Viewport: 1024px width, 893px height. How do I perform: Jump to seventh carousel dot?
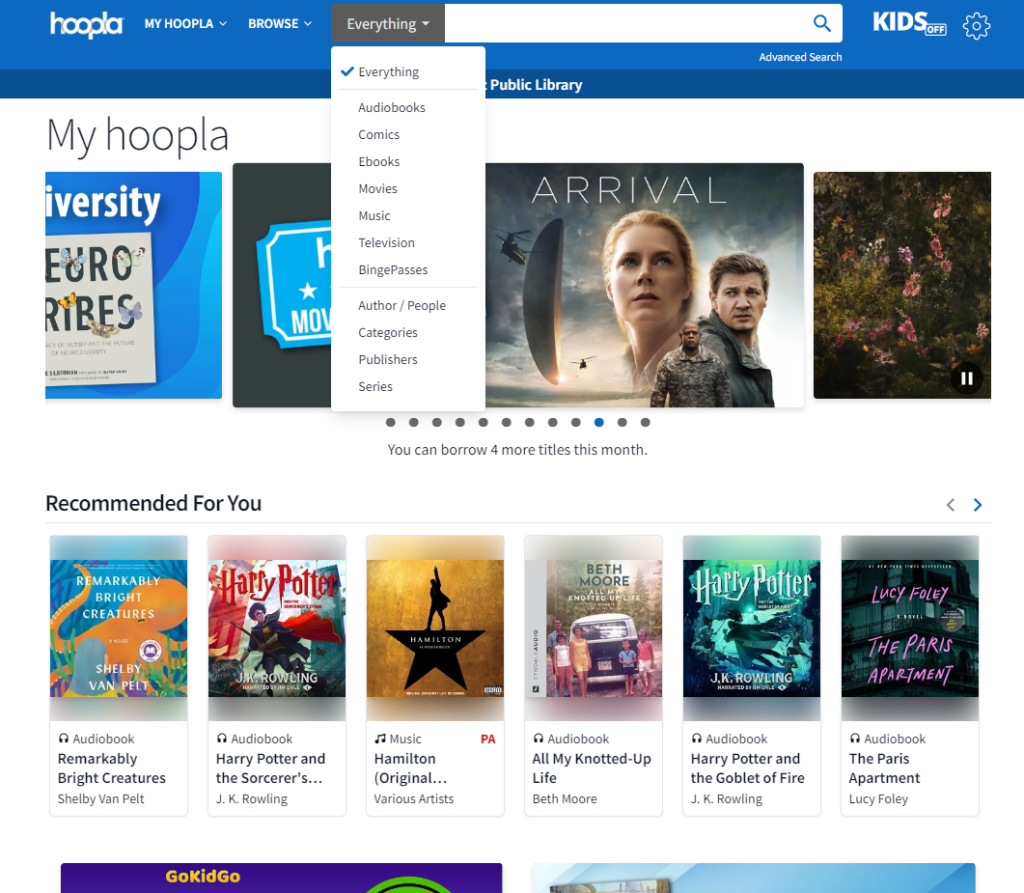tap(530, 423)
